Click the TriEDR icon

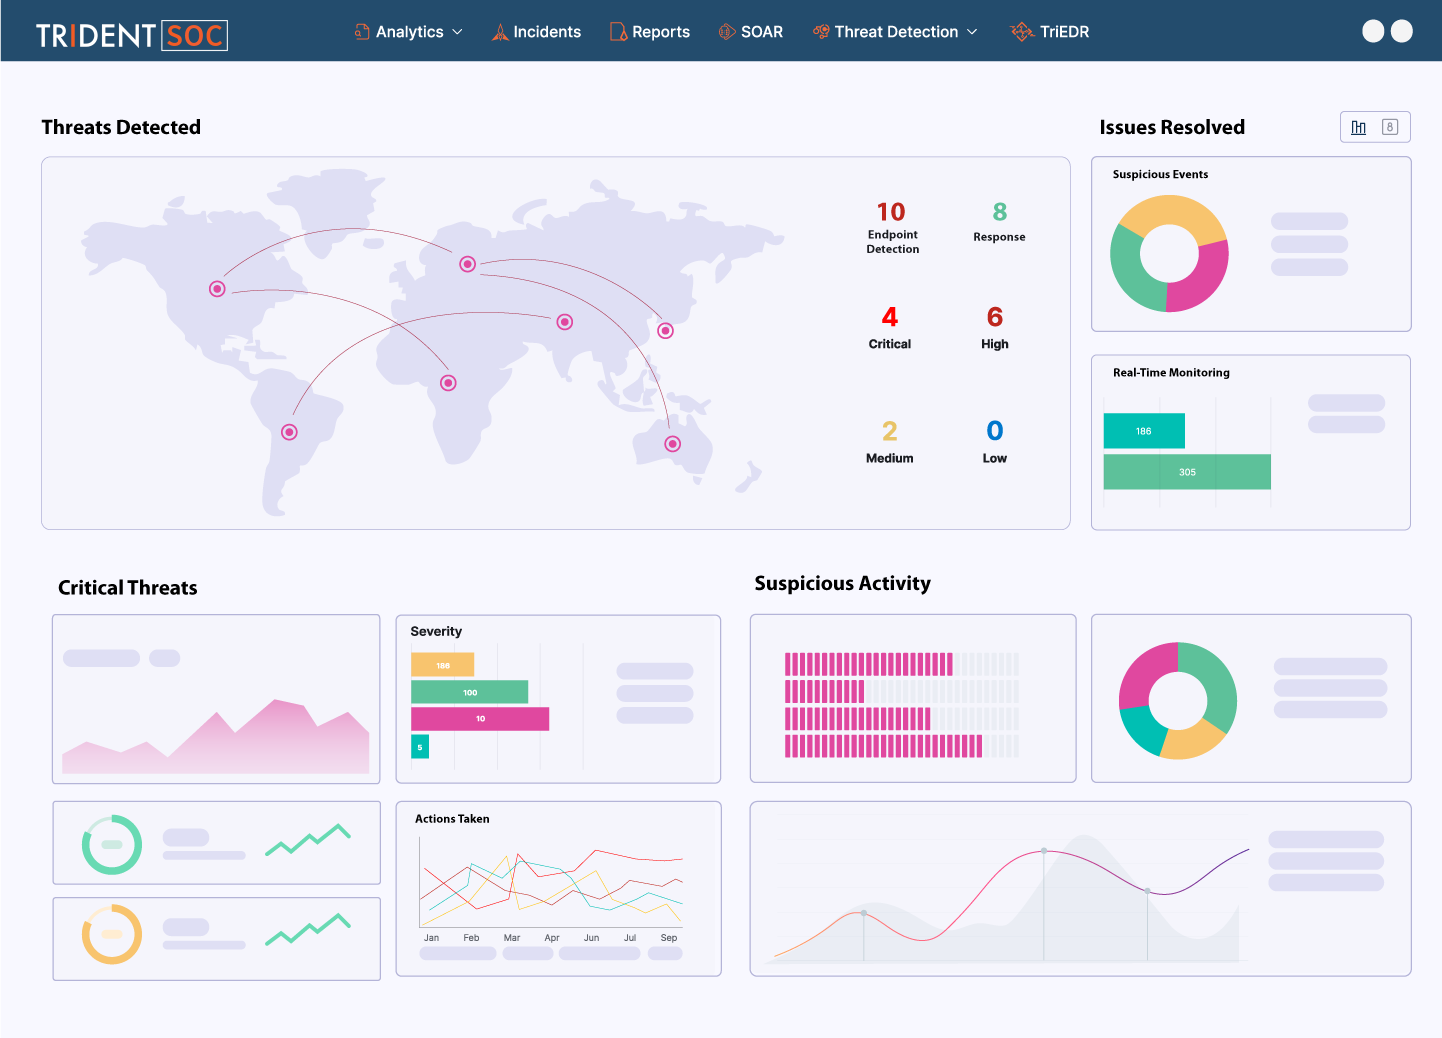pyautogui.click(x=1021, y=32)
